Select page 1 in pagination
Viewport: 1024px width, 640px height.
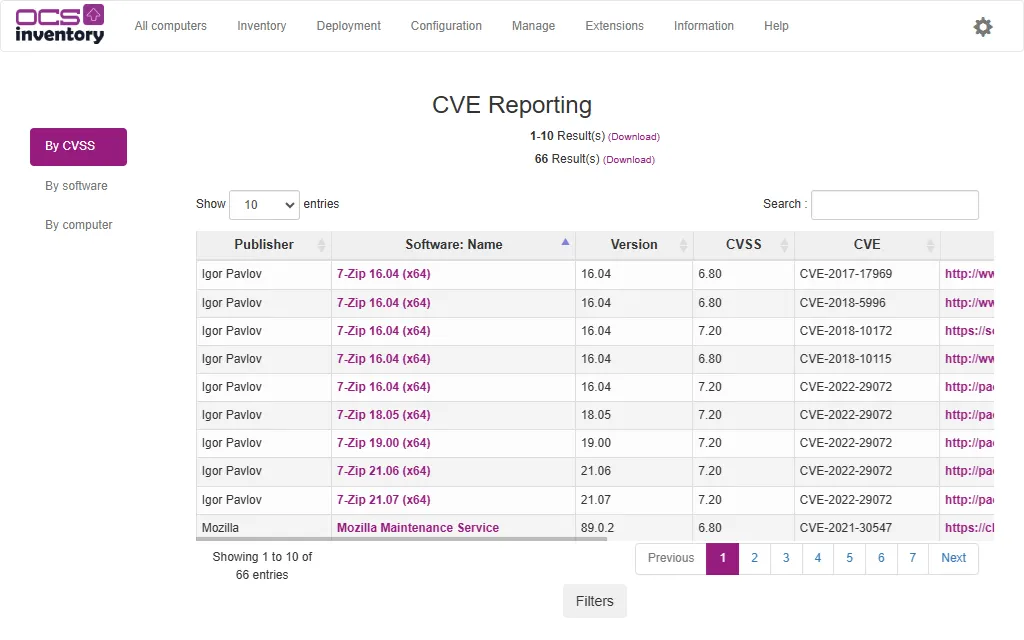coord(722,558)
